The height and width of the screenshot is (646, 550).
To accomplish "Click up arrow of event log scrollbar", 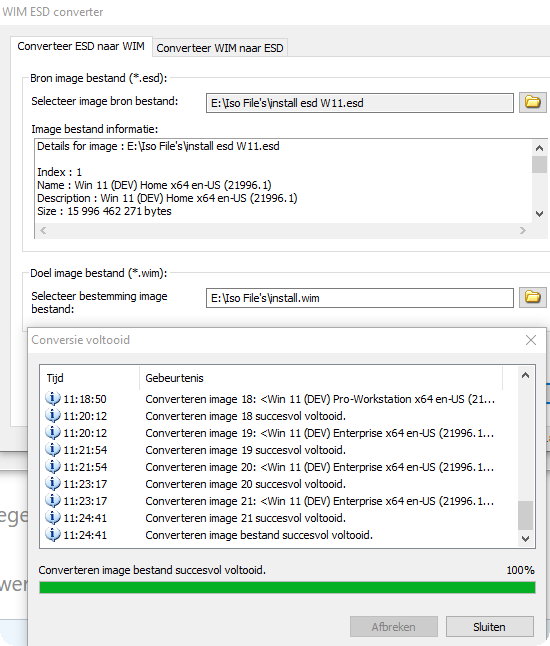I will (x=525, y=375).
